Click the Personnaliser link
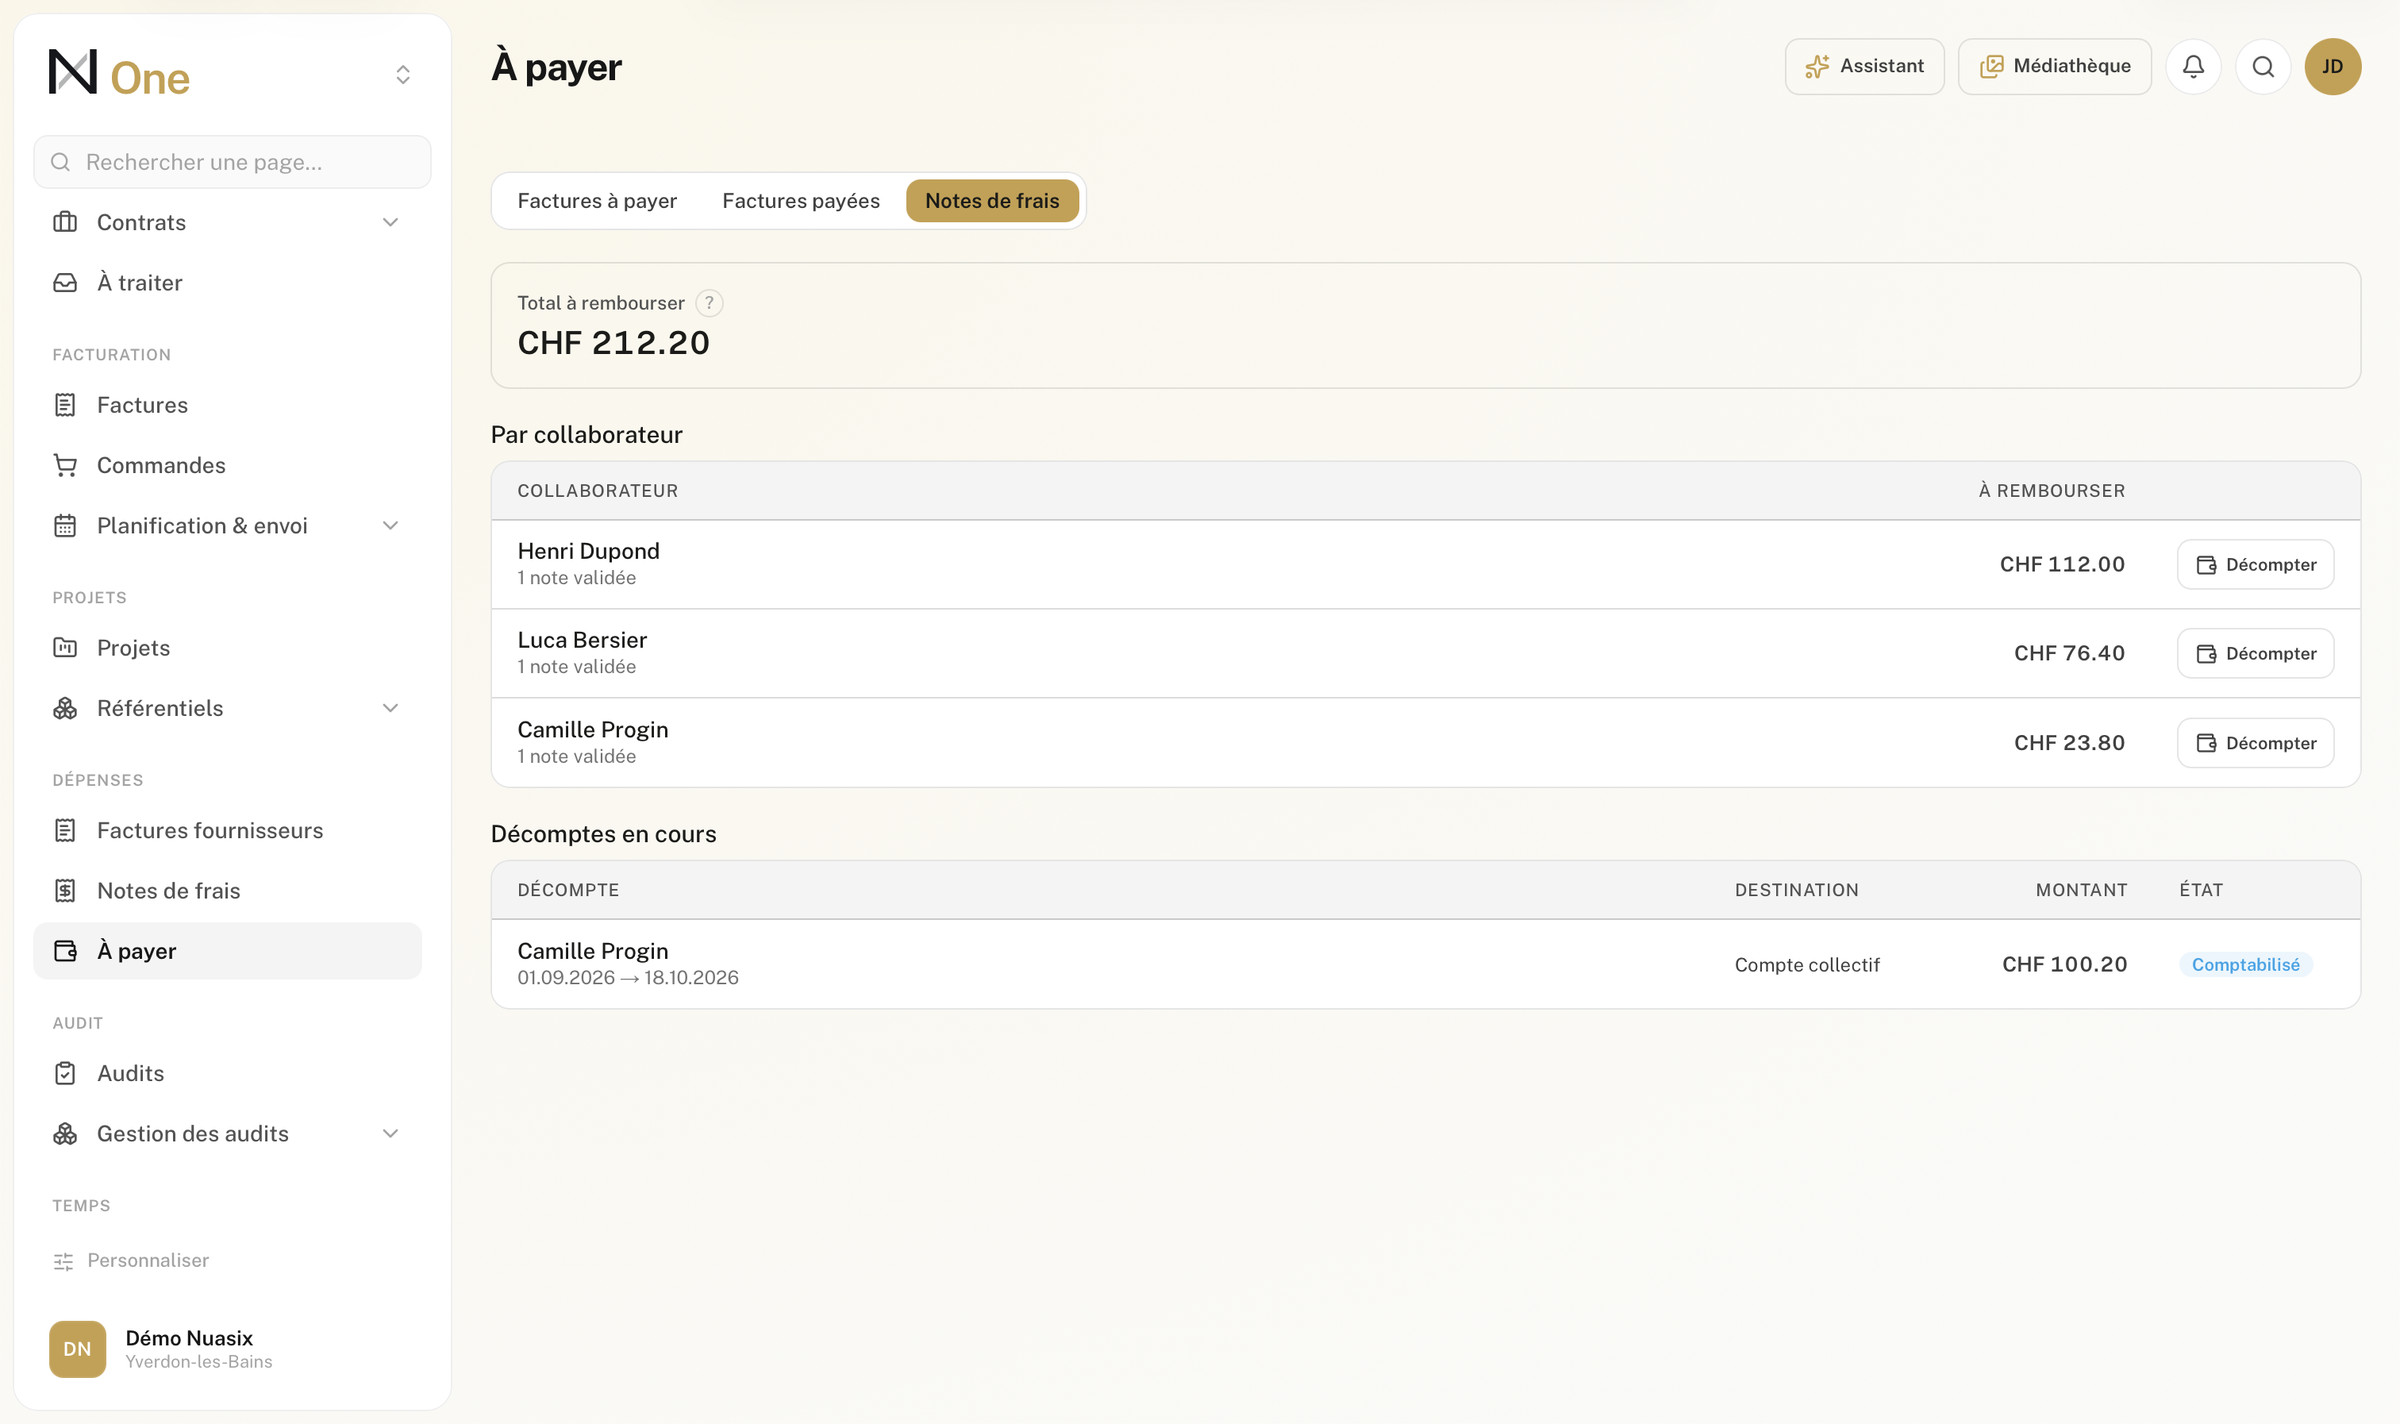 pos(131,1261)
